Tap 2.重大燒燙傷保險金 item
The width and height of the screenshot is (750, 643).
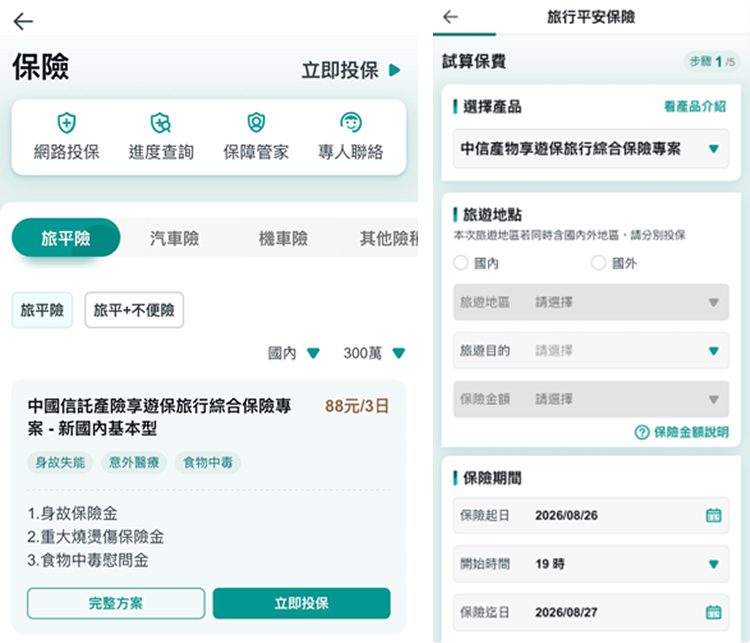(x=96, y=537)
